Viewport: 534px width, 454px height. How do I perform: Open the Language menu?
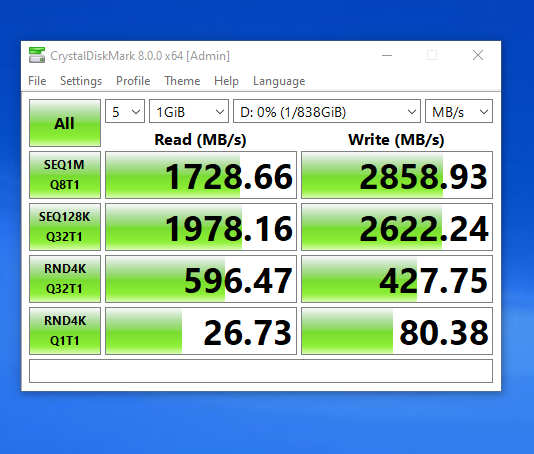[x=279, y=81]
